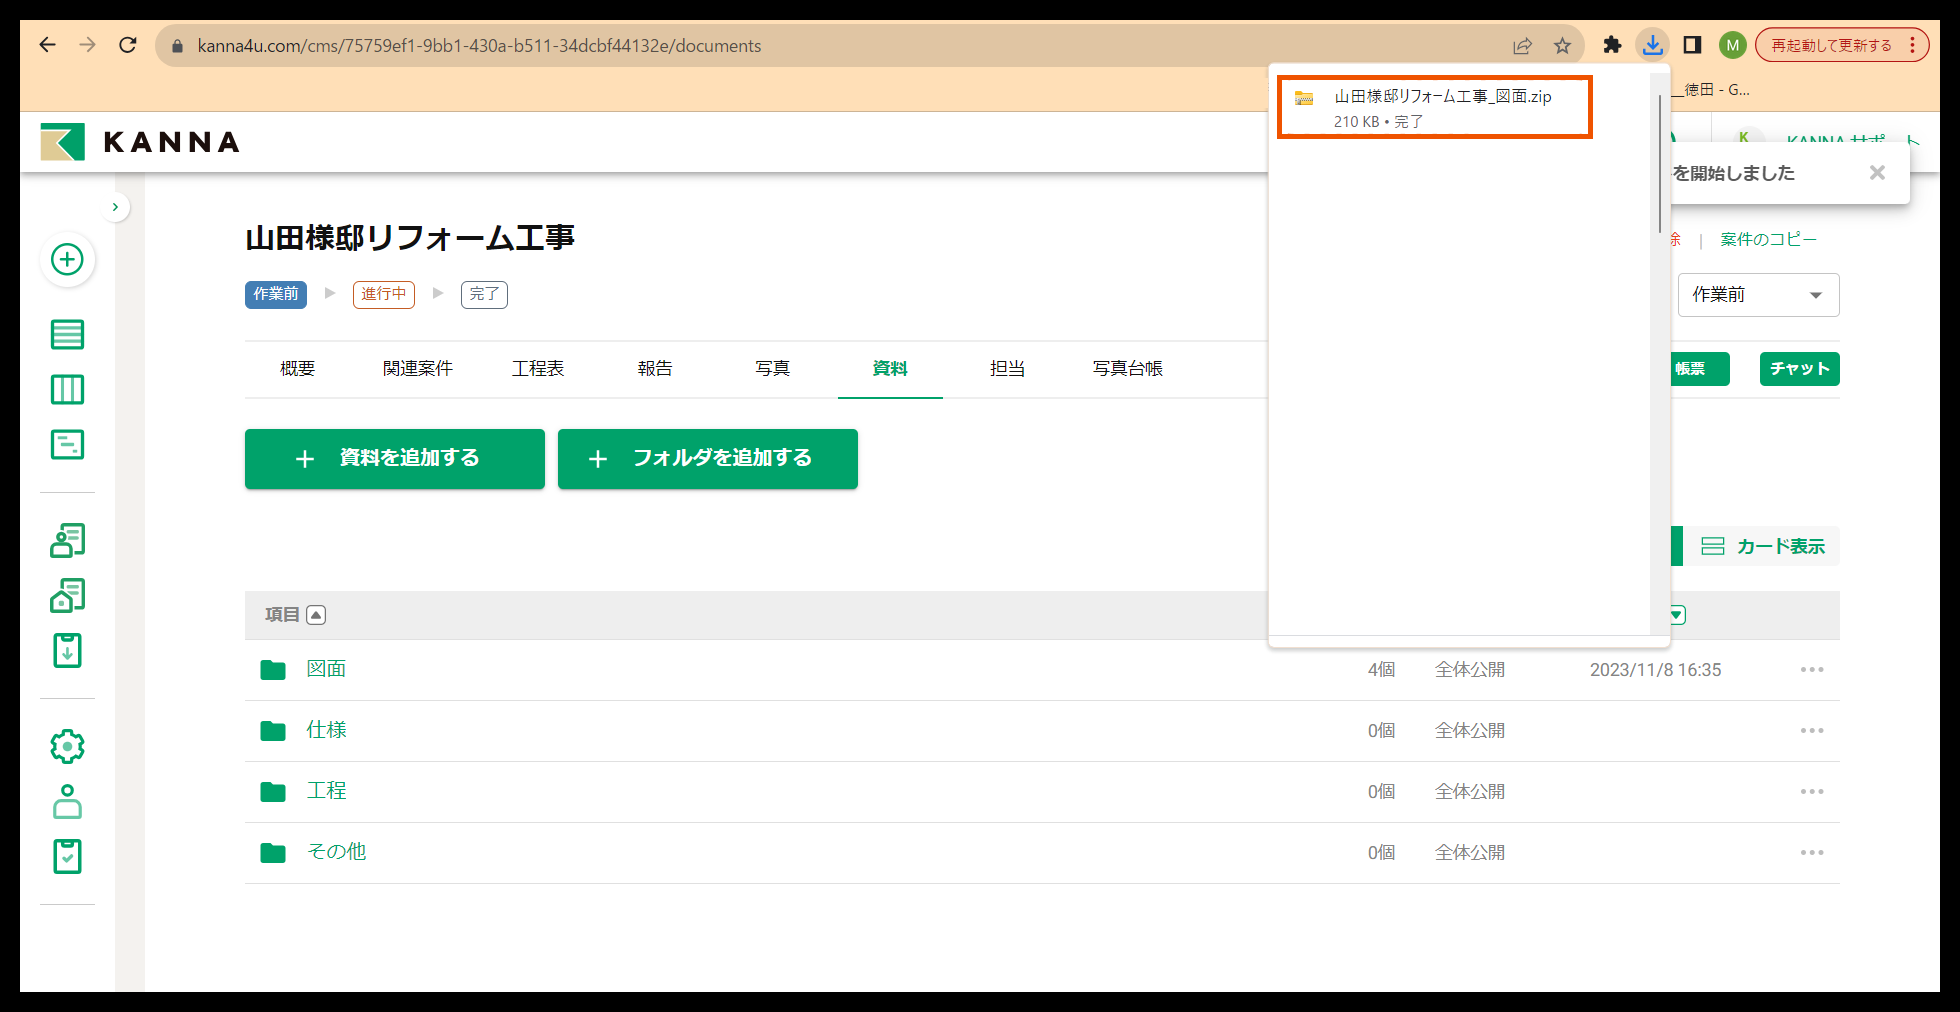Select the list view icon in the sidebar
This screenshot has height=1012, width=1960.
click(x=67, y=334)
